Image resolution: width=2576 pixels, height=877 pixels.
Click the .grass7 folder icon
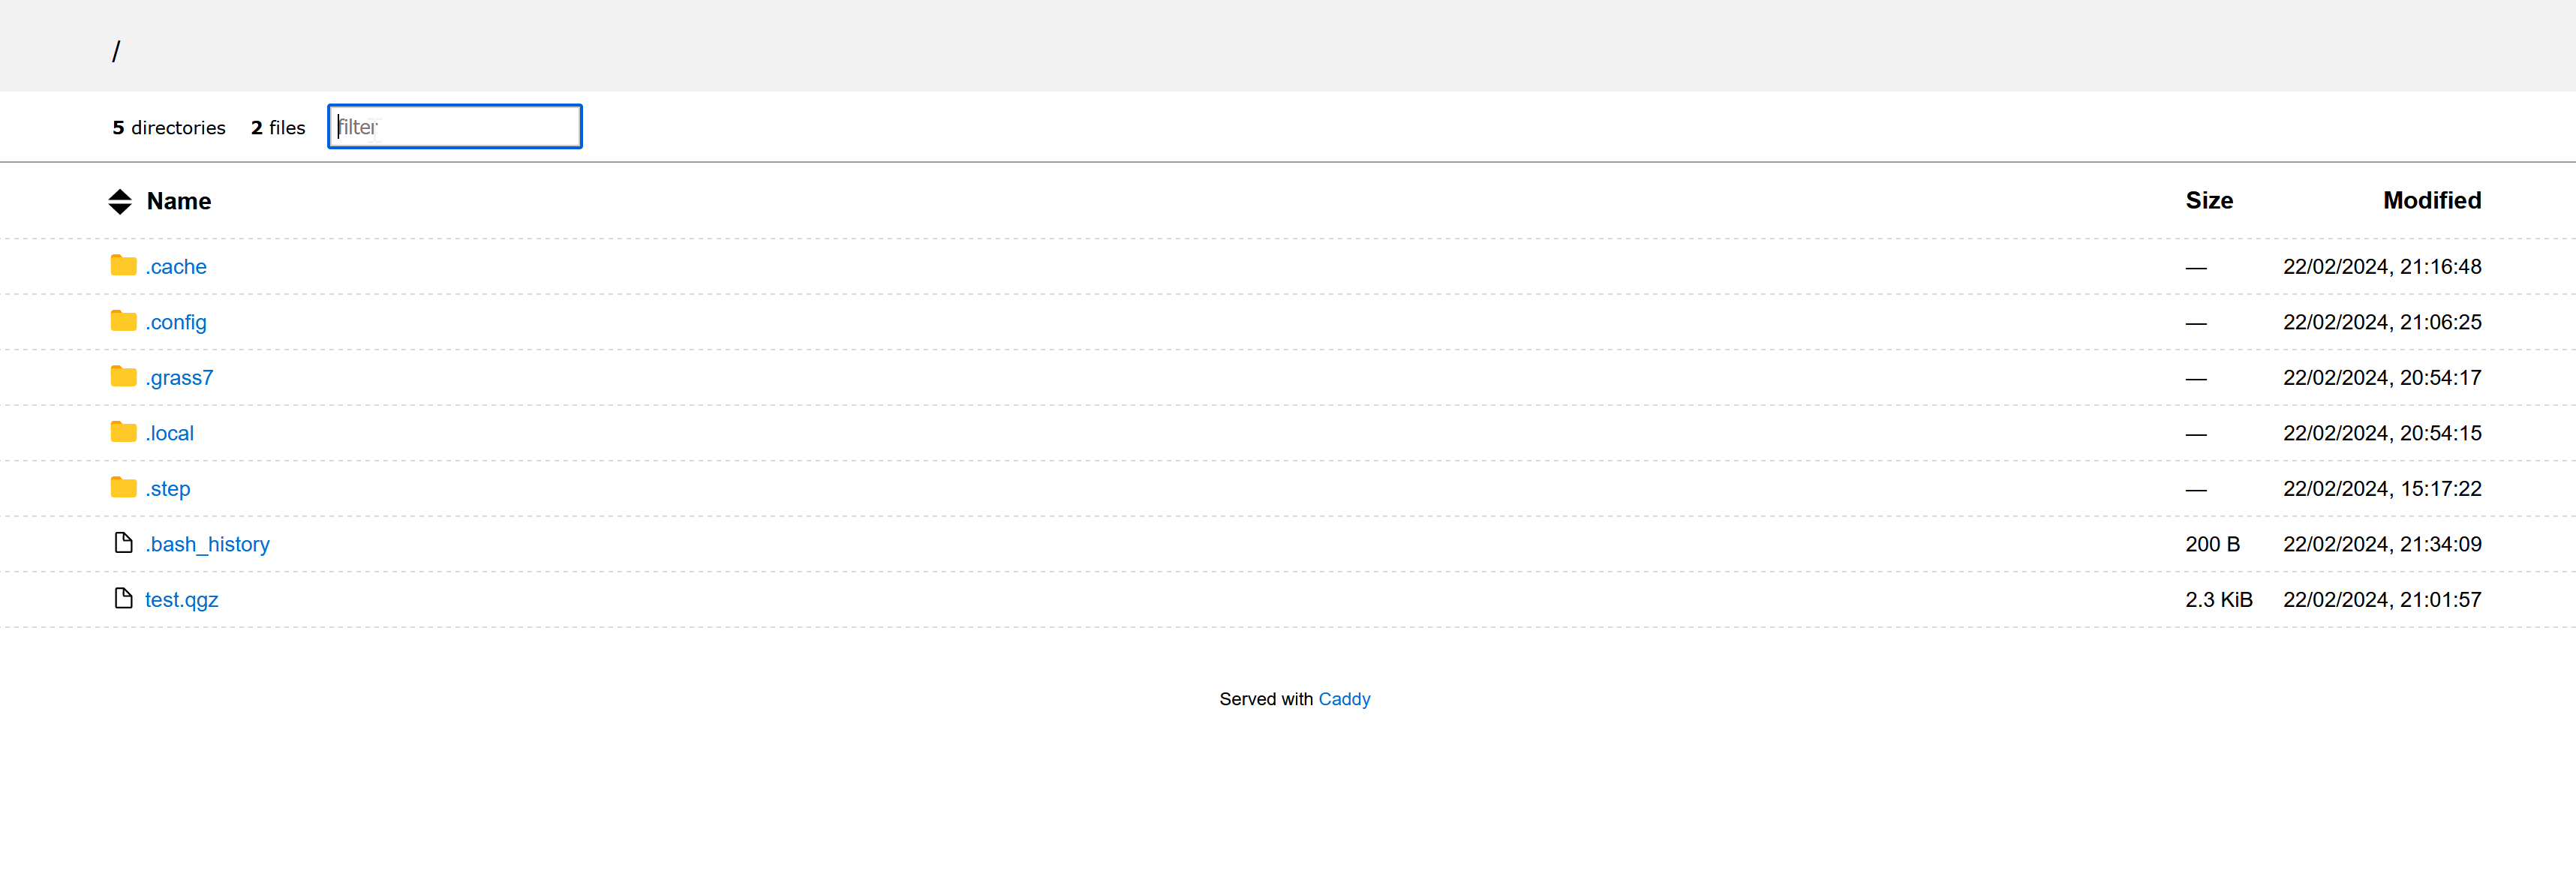[123, 376]
